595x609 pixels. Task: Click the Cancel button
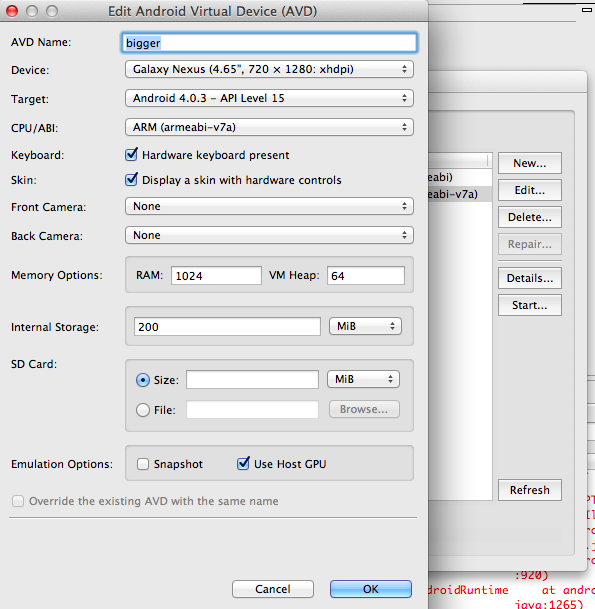pos(273,589)
